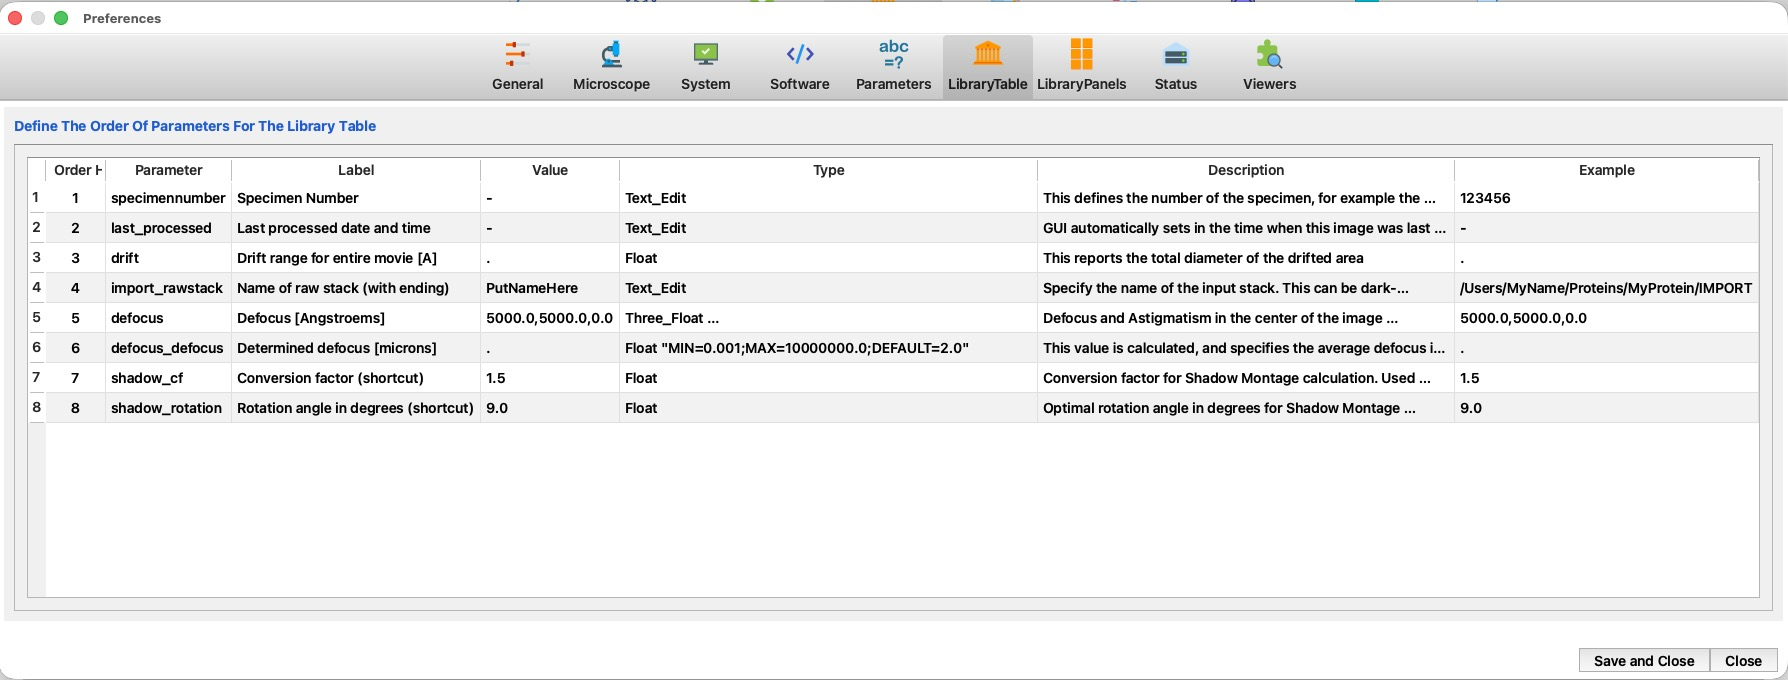Click the Description column header

1246,170
